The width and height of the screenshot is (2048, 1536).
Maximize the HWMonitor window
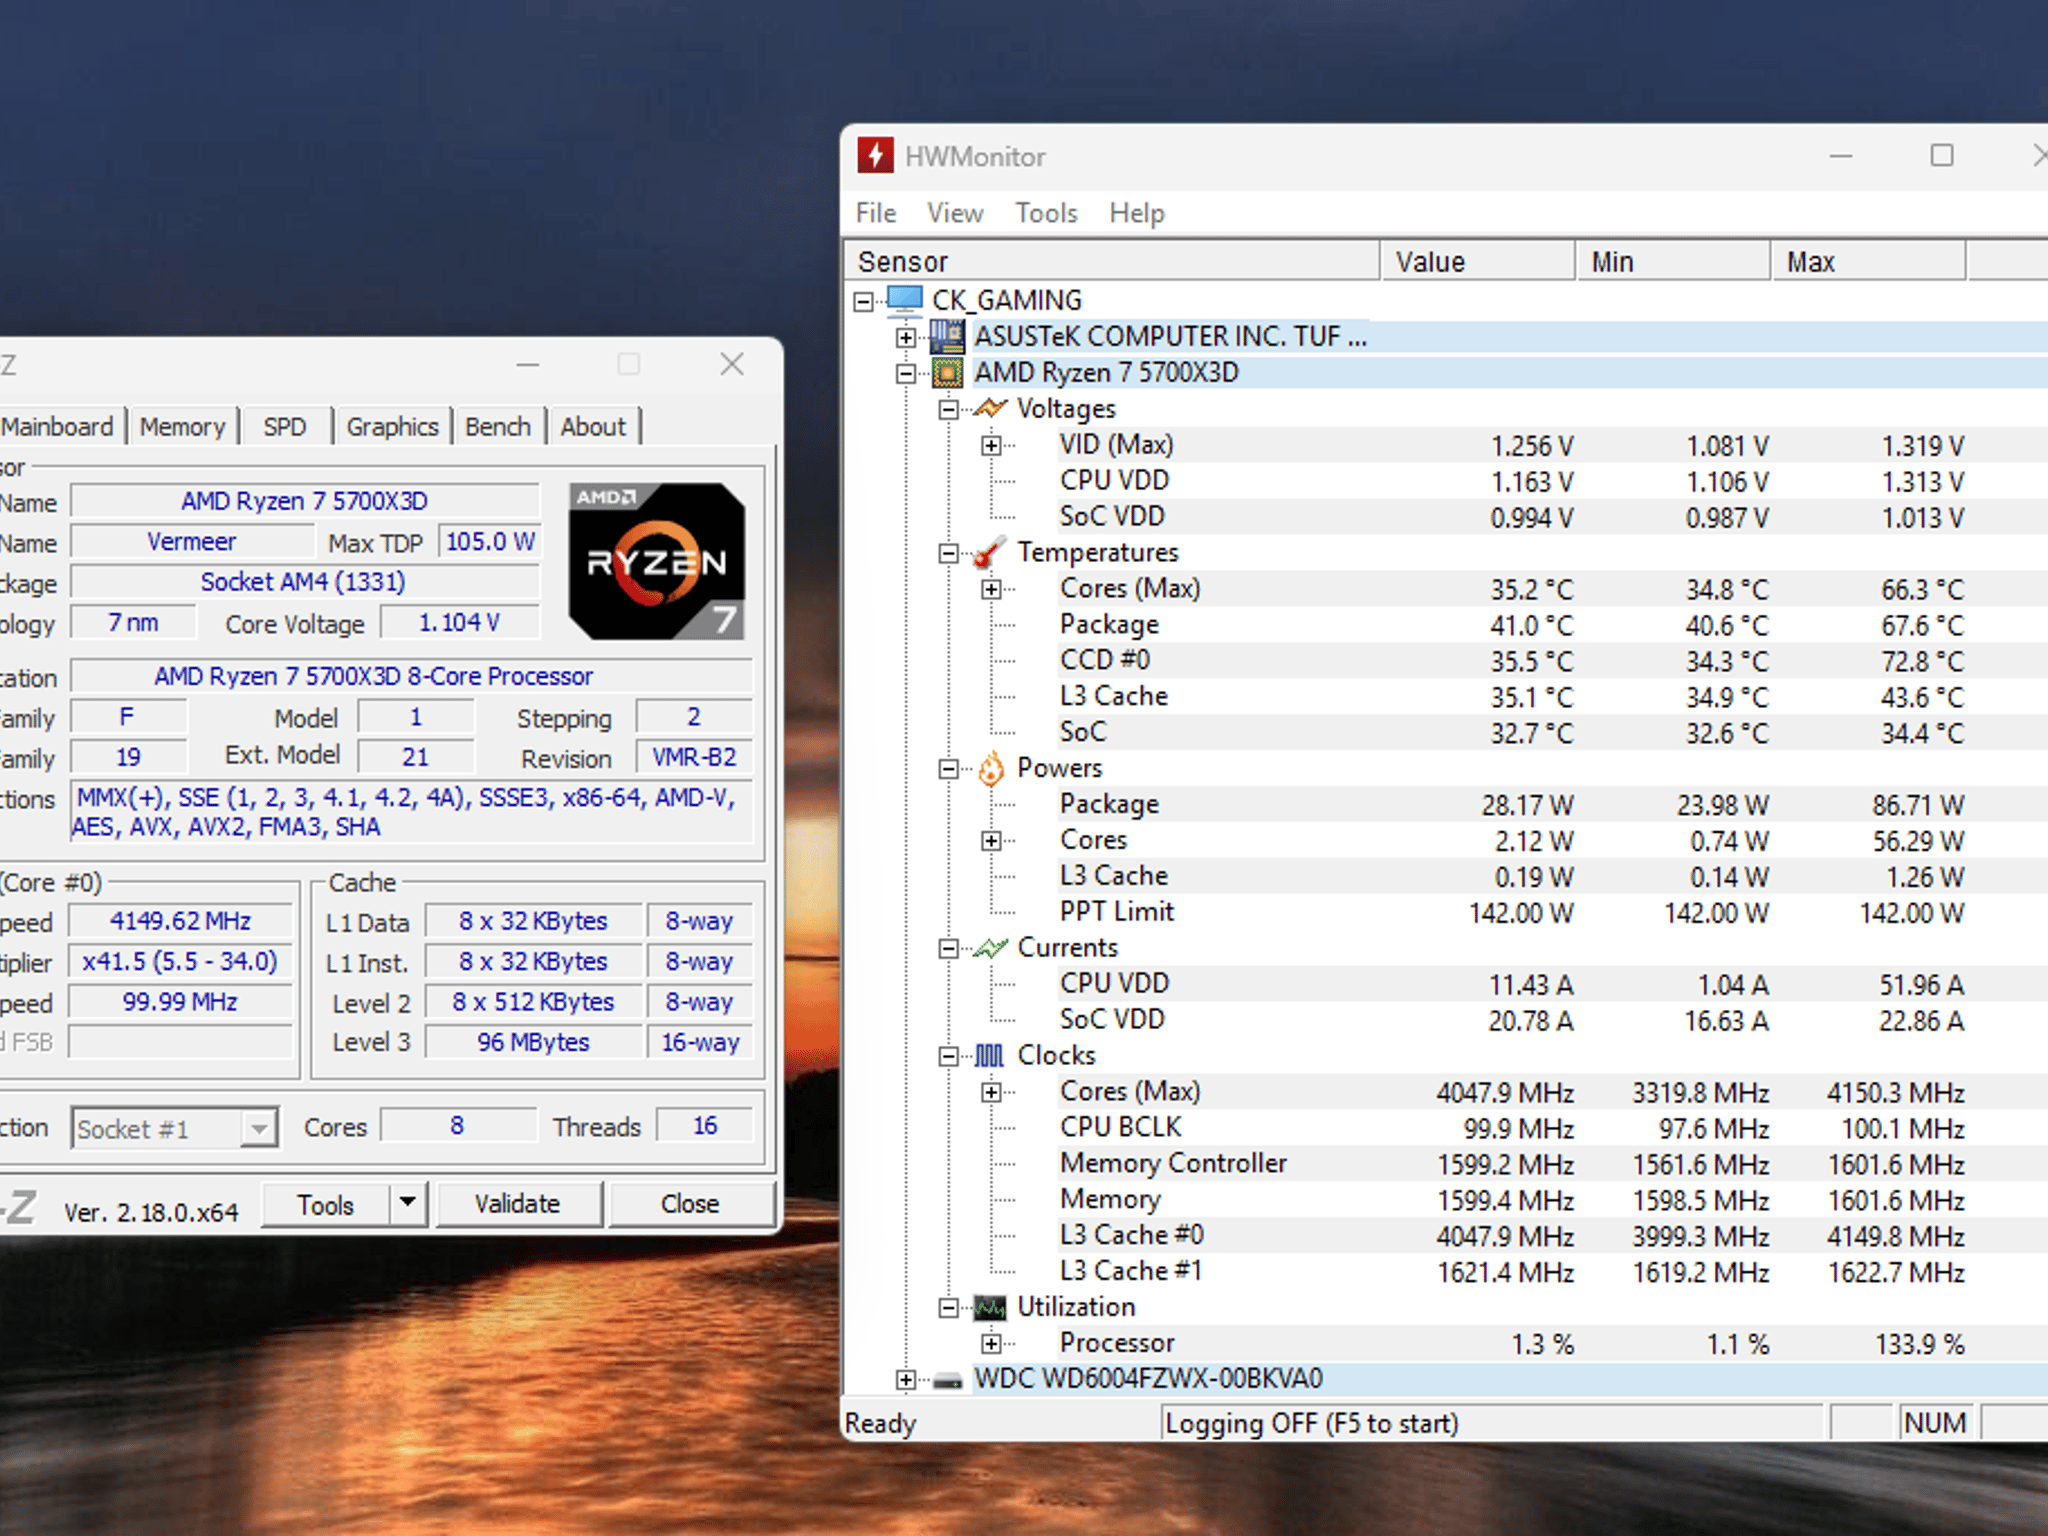pyautogui.click(x=1941, y=156)
